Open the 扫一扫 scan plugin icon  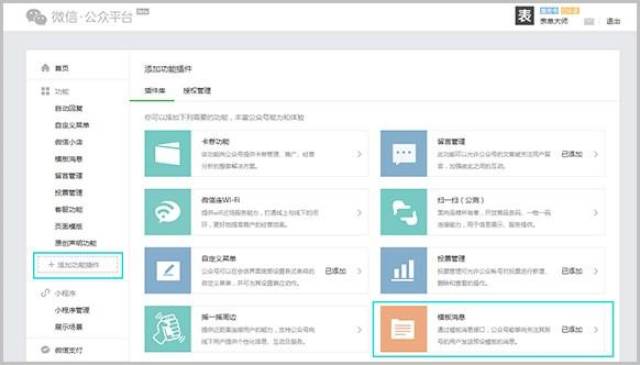pos(404,212)
